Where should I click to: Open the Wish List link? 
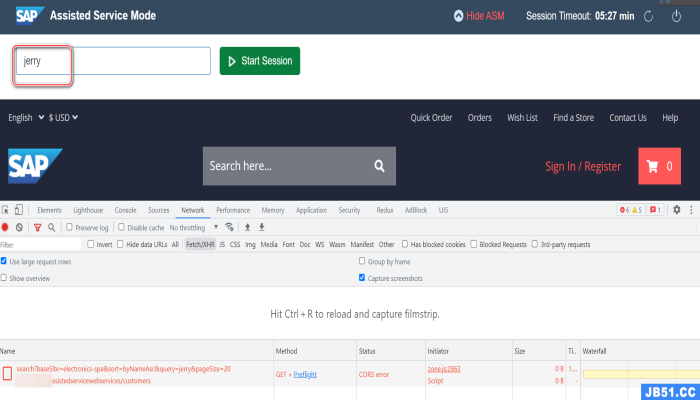[x=522, y=118]
